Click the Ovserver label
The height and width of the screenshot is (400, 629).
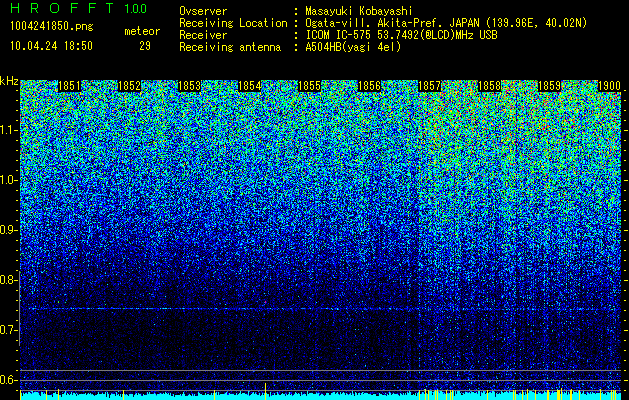click(203, 11)
